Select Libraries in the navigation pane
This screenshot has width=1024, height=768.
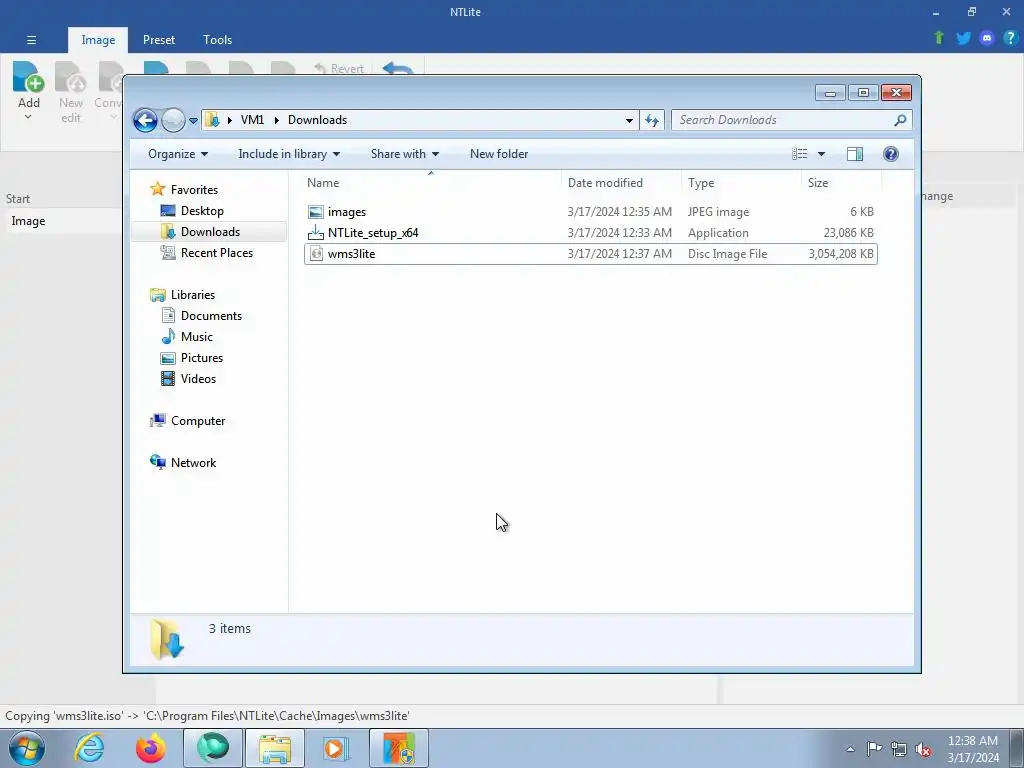[x=192, y=295]
